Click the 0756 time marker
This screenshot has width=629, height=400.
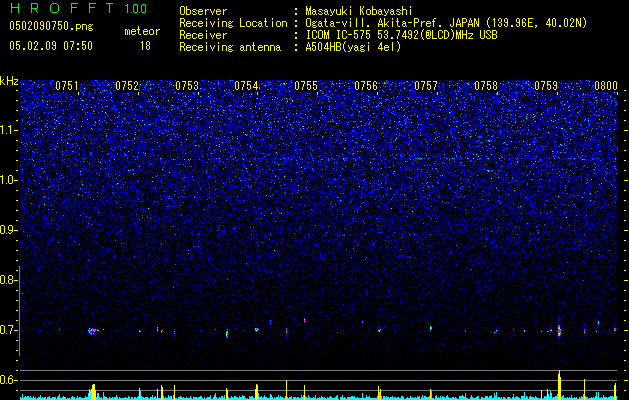coord(366,86)
